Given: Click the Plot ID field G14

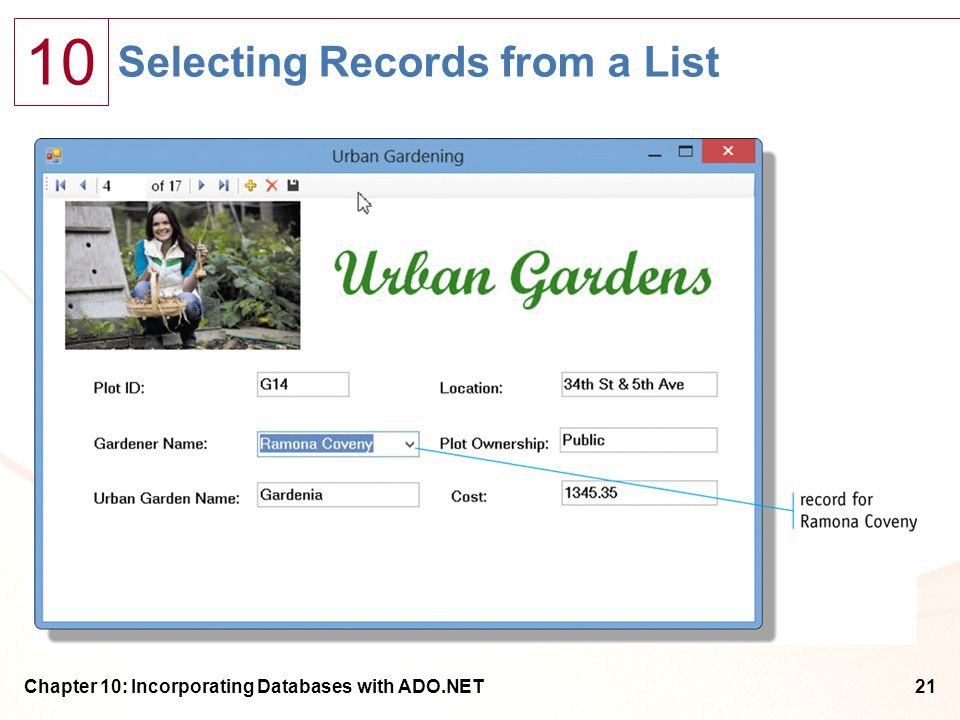Looking at the screenshot, I should [303, 384].
